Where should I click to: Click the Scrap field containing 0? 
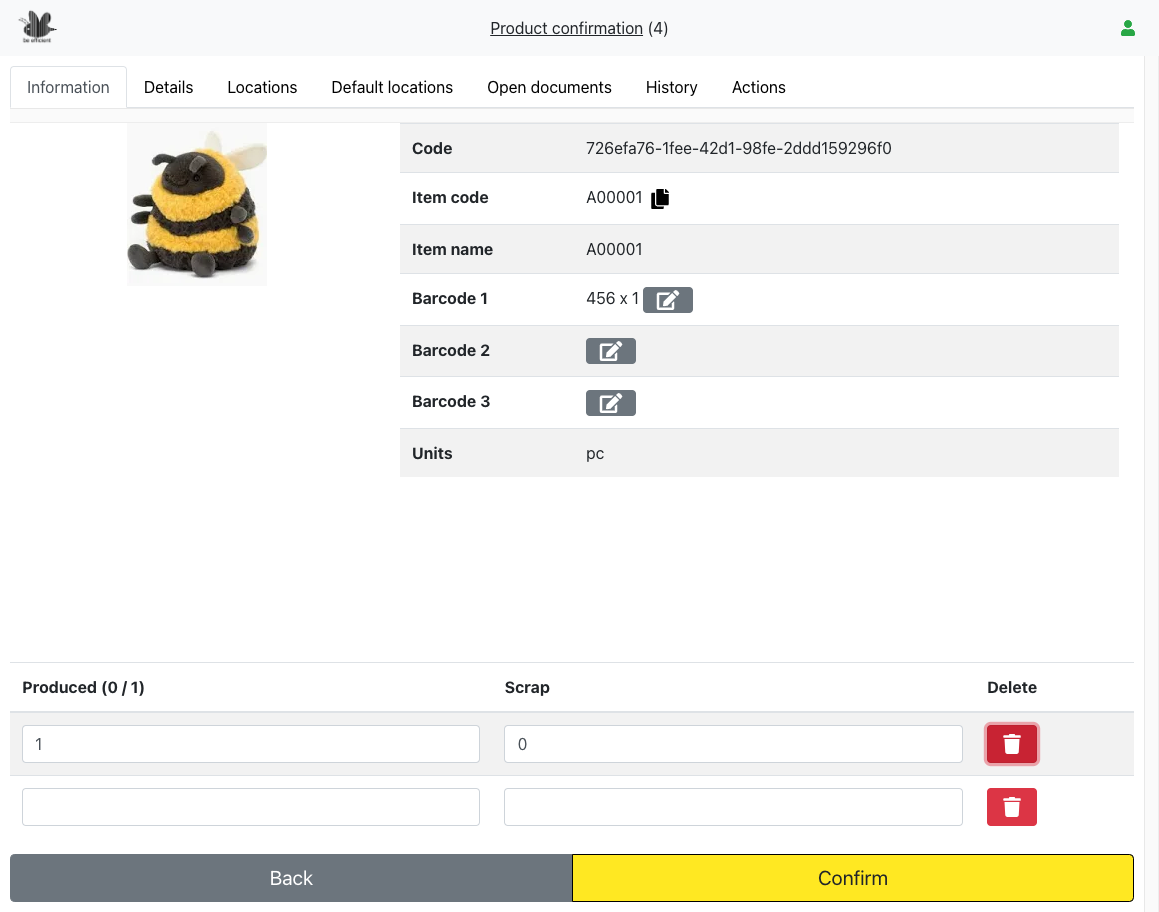[732, 744]
